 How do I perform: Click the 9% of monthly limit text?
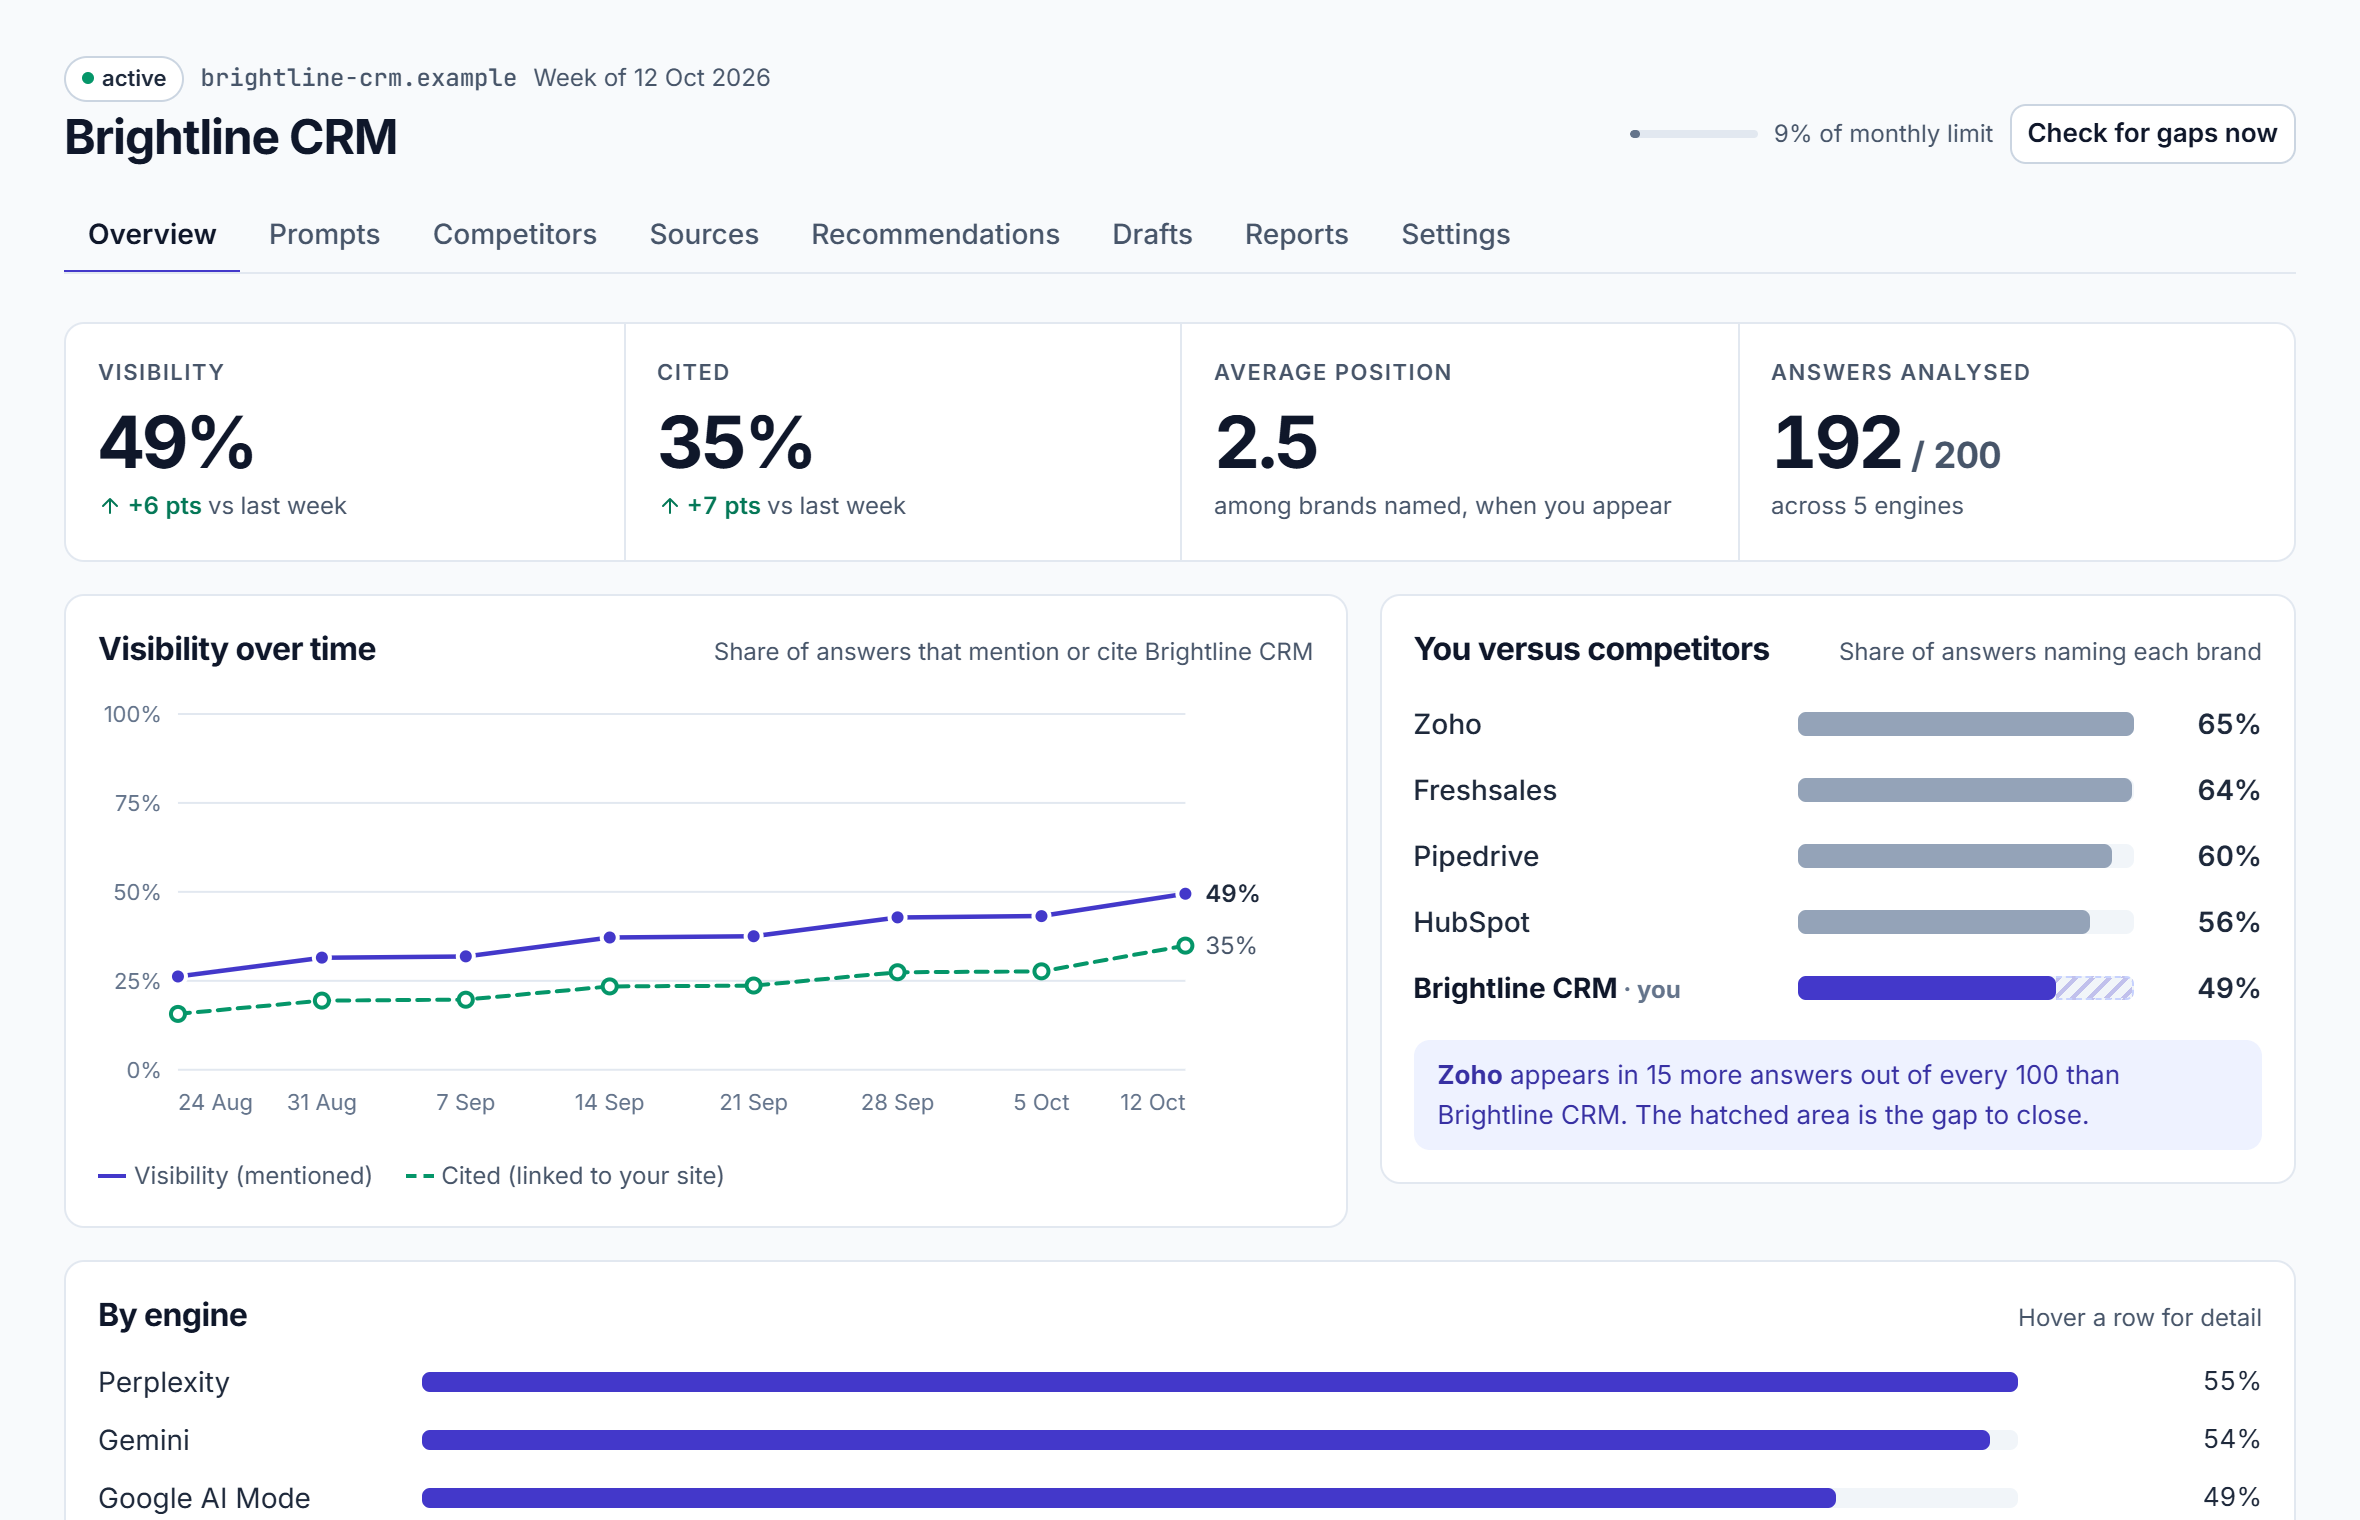[1883, 134]
